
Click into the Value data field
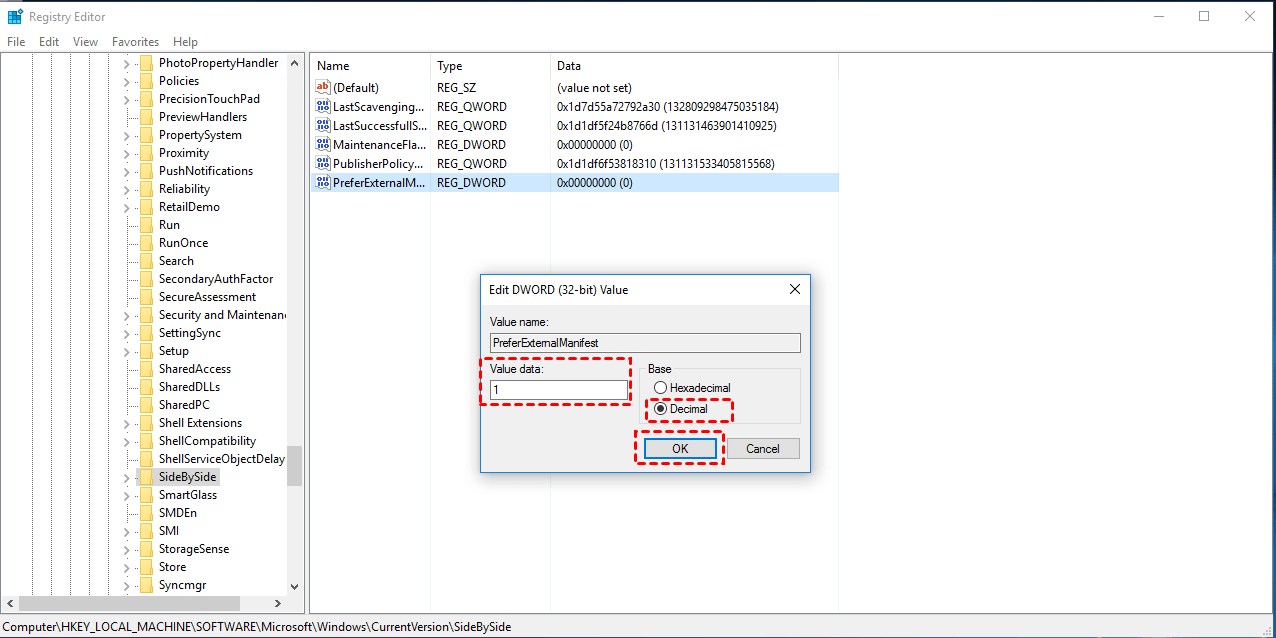coord(558,390)
